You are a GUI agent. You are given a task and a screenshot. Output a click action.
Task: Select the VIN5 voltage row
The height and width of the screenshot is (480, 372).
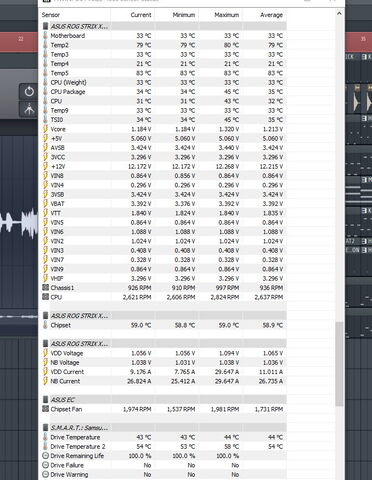[164, 222]
